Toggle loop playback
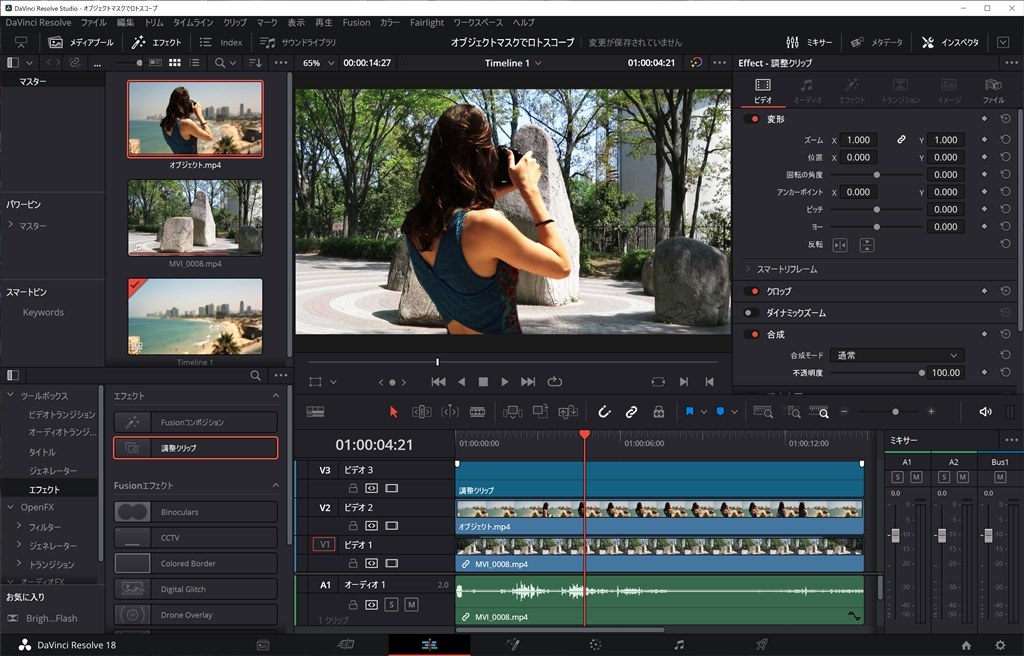1024x656 pixels. click(554, 382)
